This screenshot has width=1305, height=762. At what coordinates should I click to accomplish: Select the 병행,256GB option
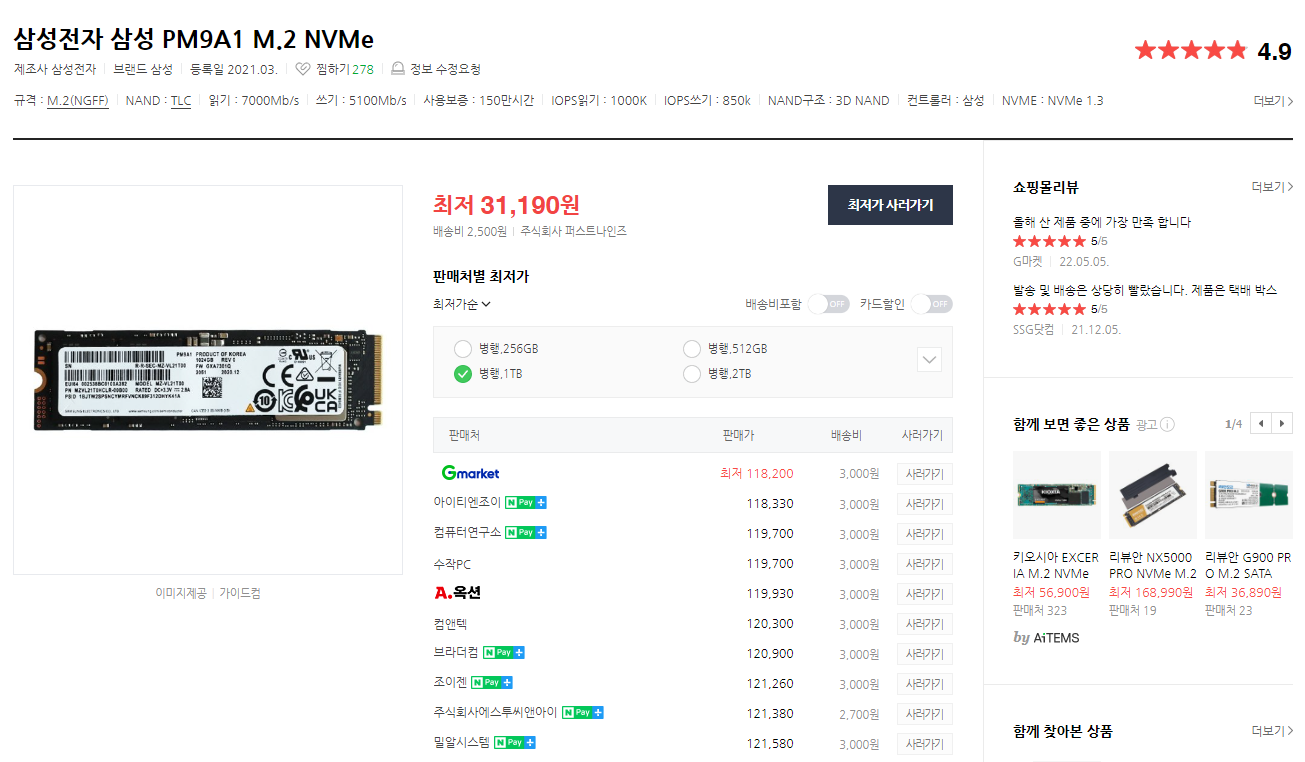(x=462, y=349)
